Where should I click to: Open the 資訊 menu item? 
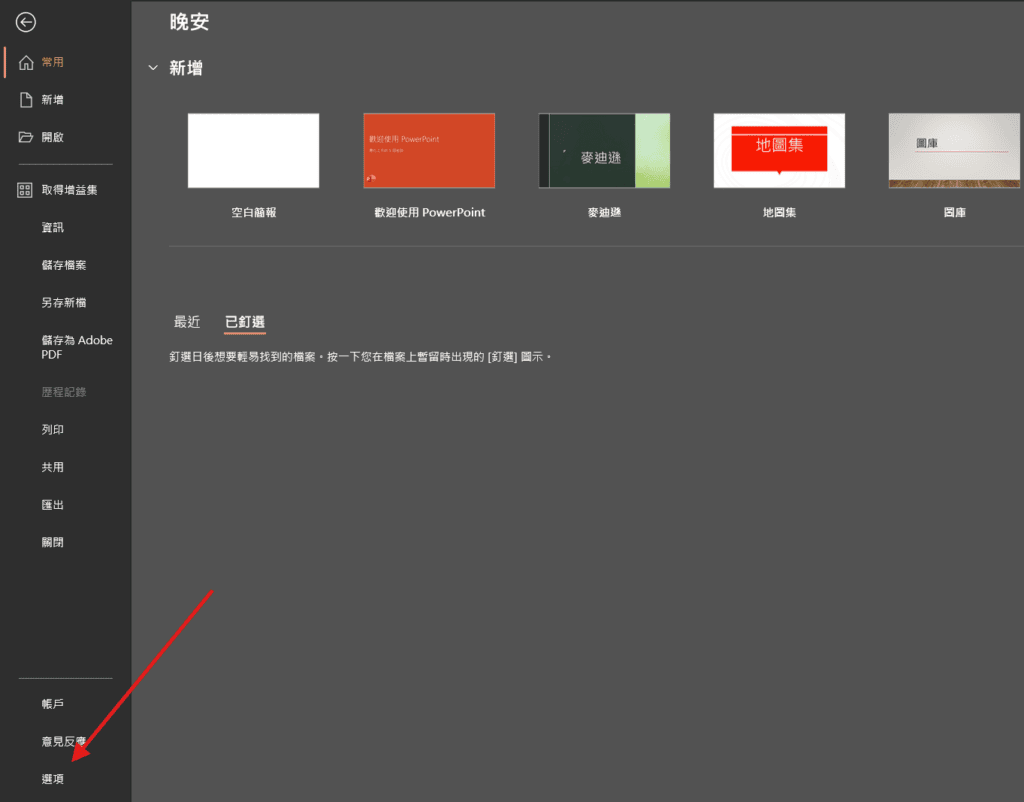click(52, 228)
